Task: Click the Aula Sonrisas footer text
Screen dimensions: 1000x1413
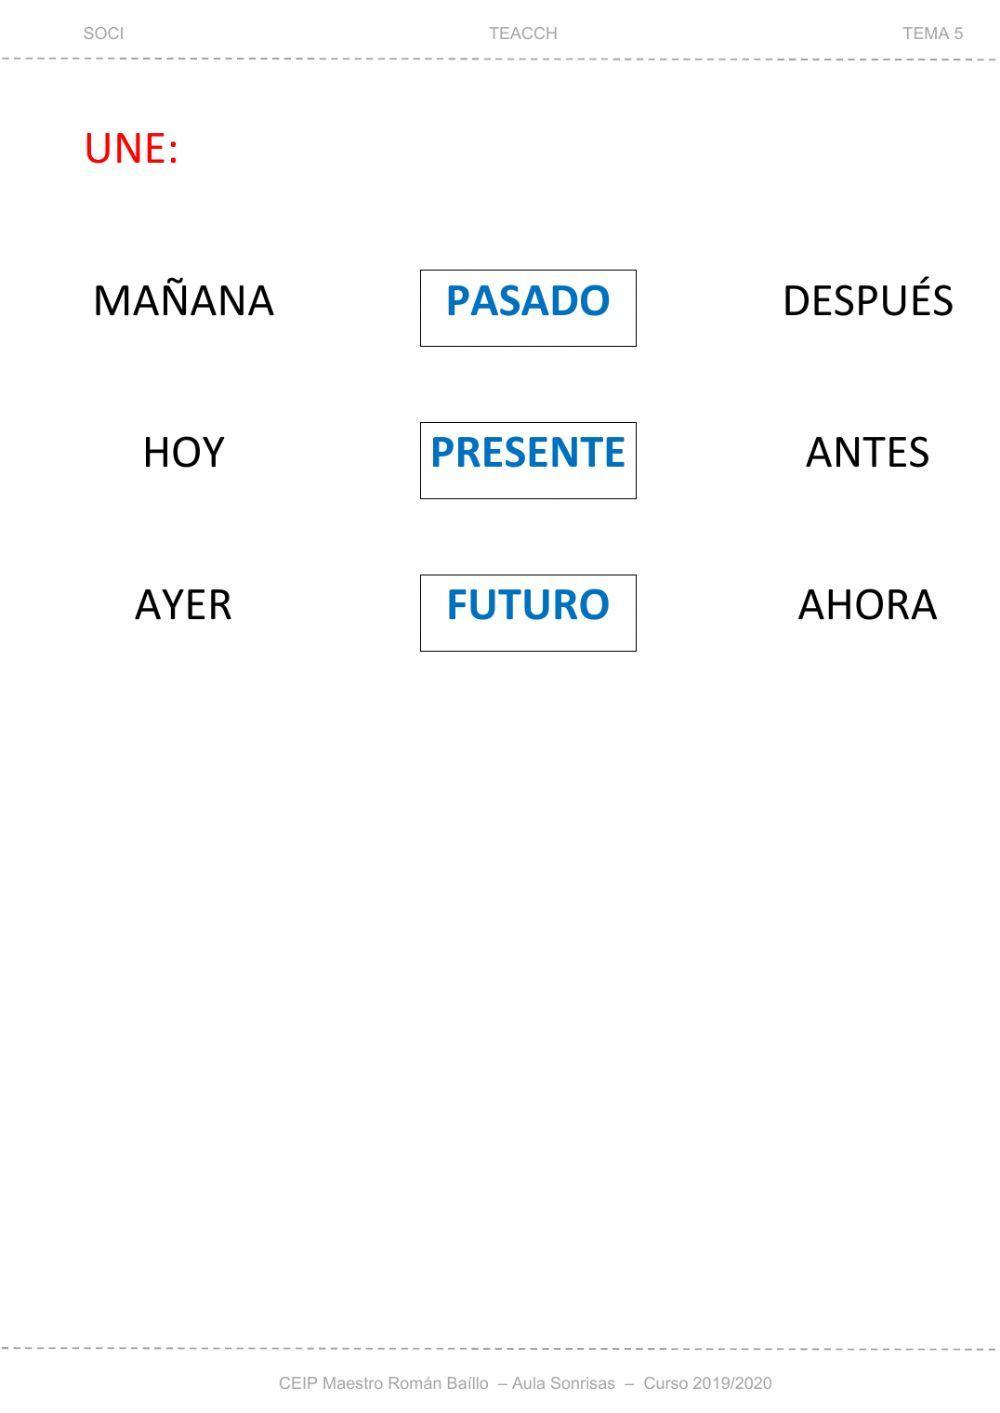Action: 564,1384
